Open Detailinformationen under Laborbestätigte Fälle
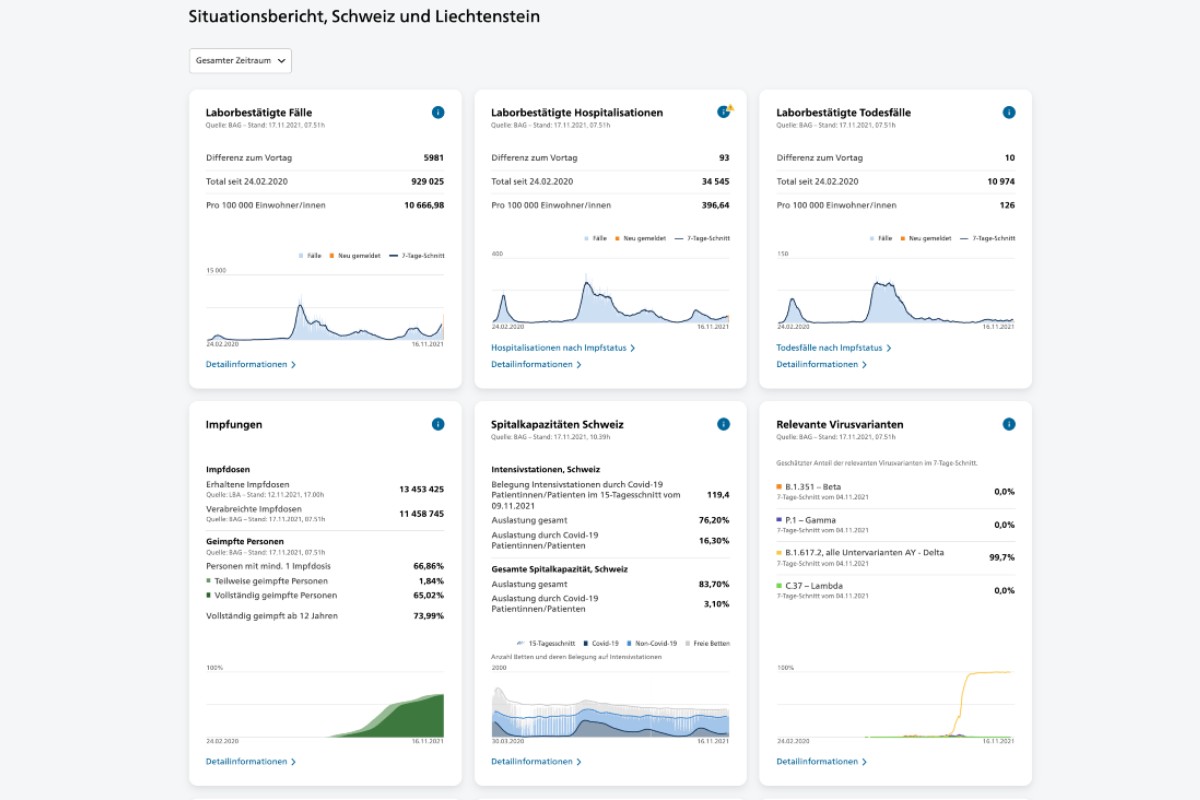 (x=251, y=365)
